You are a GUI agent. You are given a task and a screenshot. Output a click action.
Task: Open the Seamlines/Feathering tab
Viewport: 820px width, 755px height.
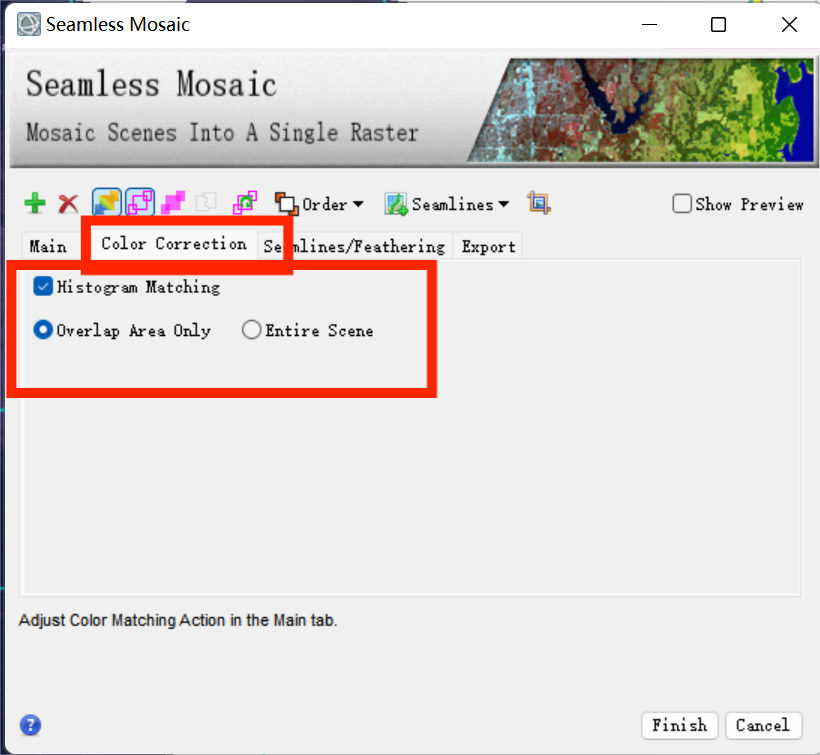[x=354, y=246]
